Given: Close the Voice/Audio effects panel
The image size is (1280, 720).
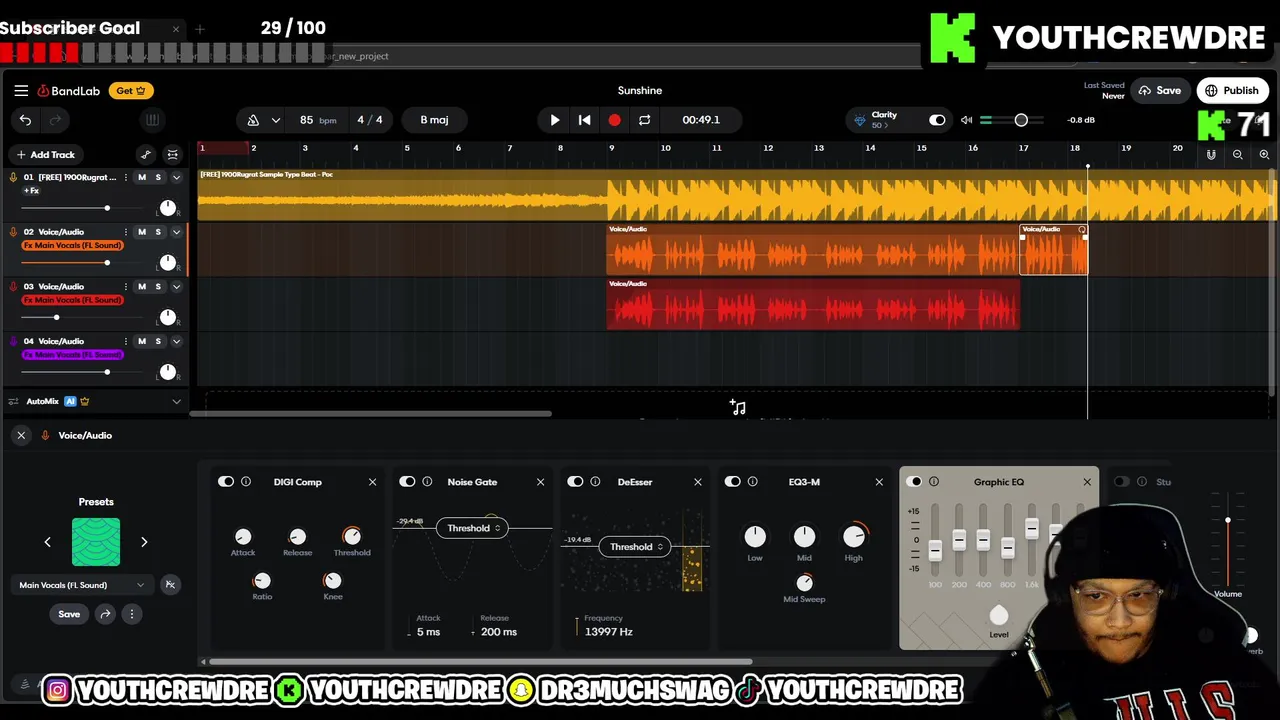Looking at the screenshot, I should click(21, 435).
